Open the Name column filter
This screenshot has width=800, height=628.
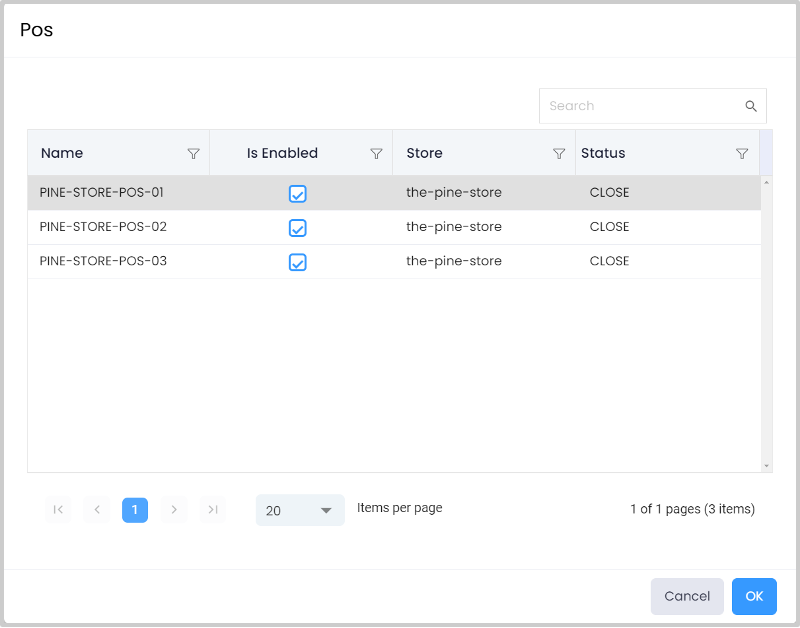194,154
